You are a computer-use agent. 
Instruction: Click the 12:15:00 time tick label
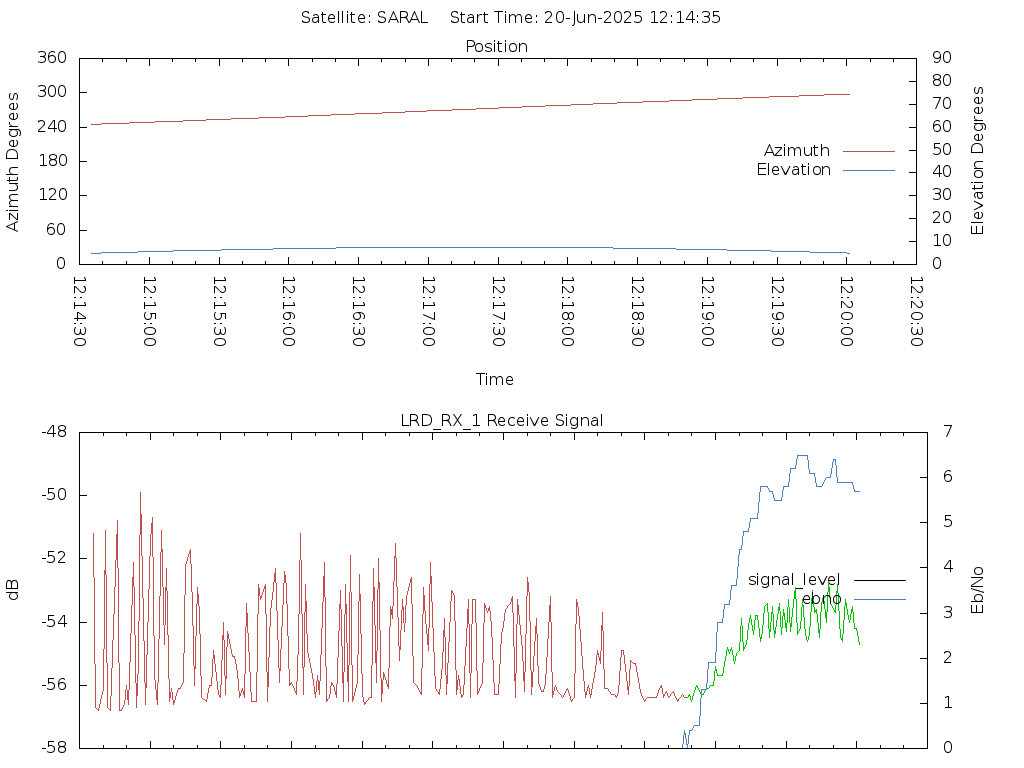pos(150,312)
